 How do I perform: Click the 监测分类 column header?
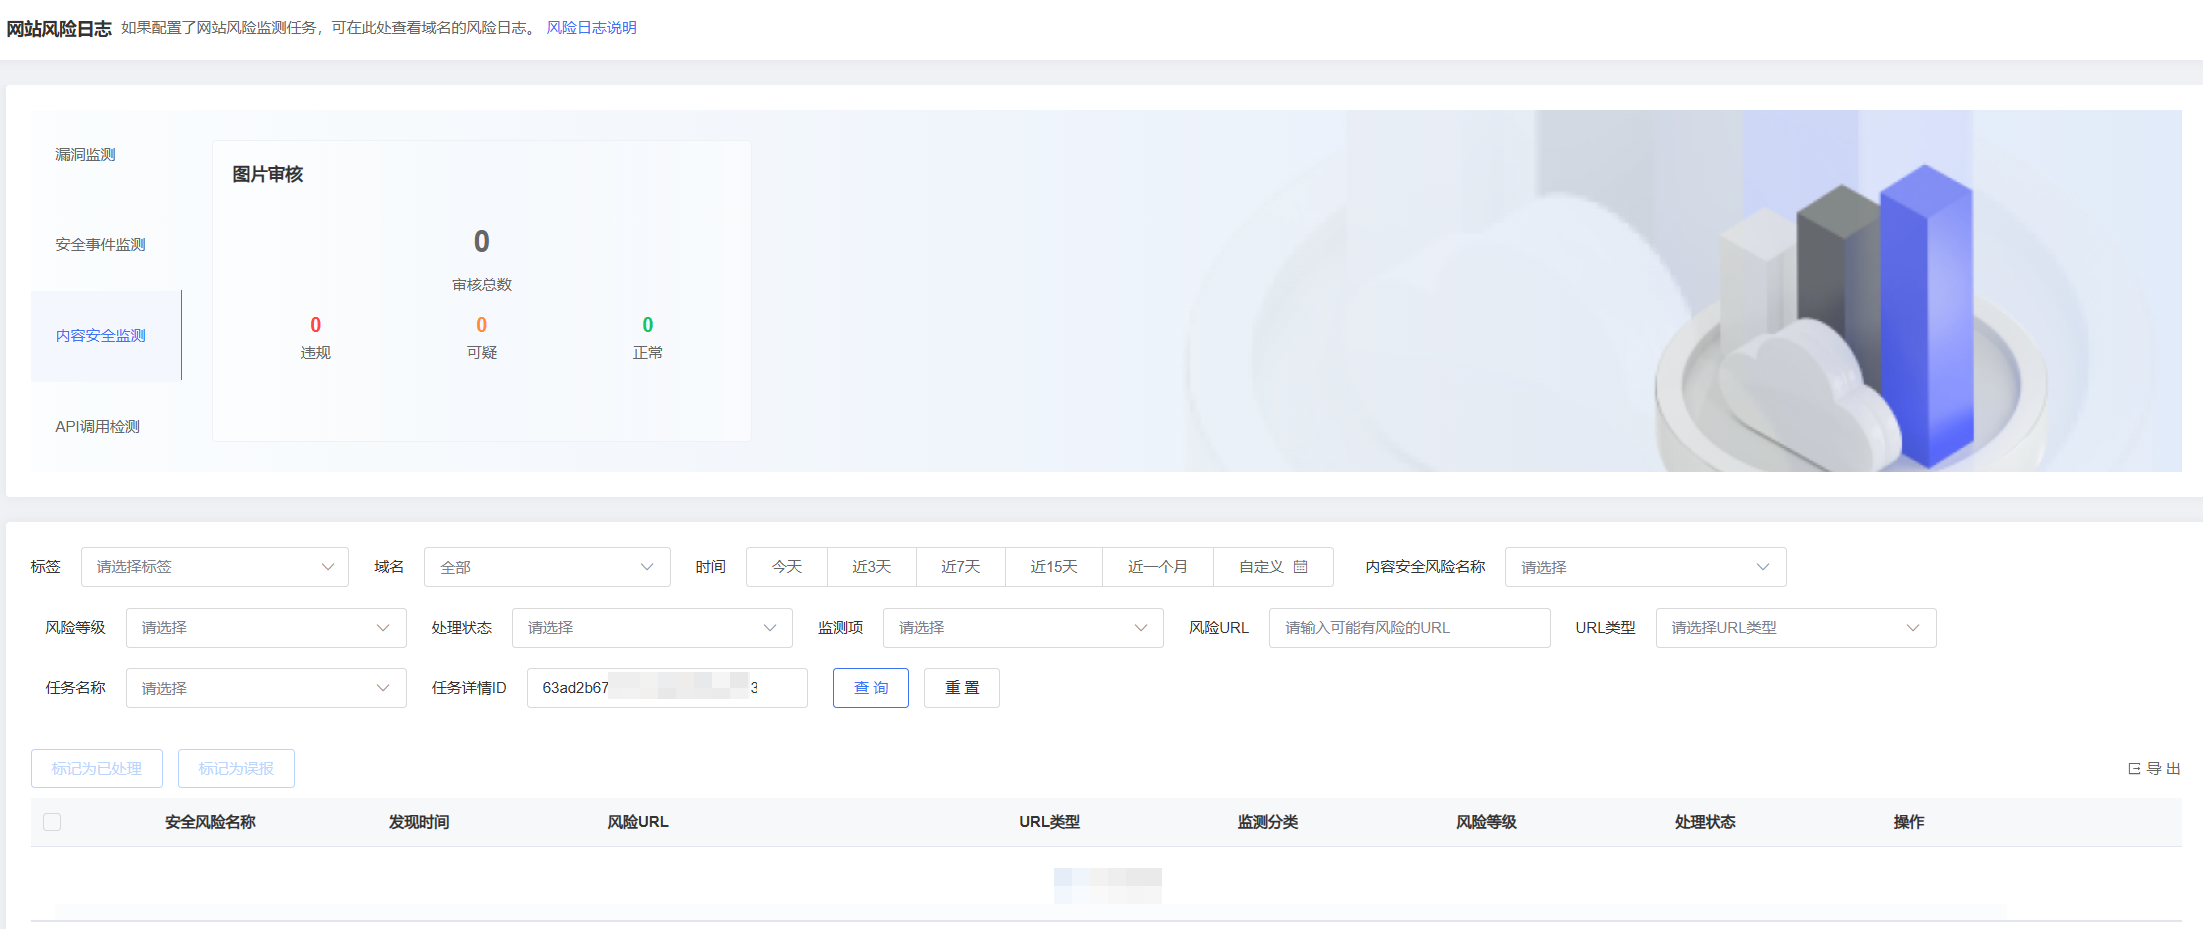(1268, 822)
